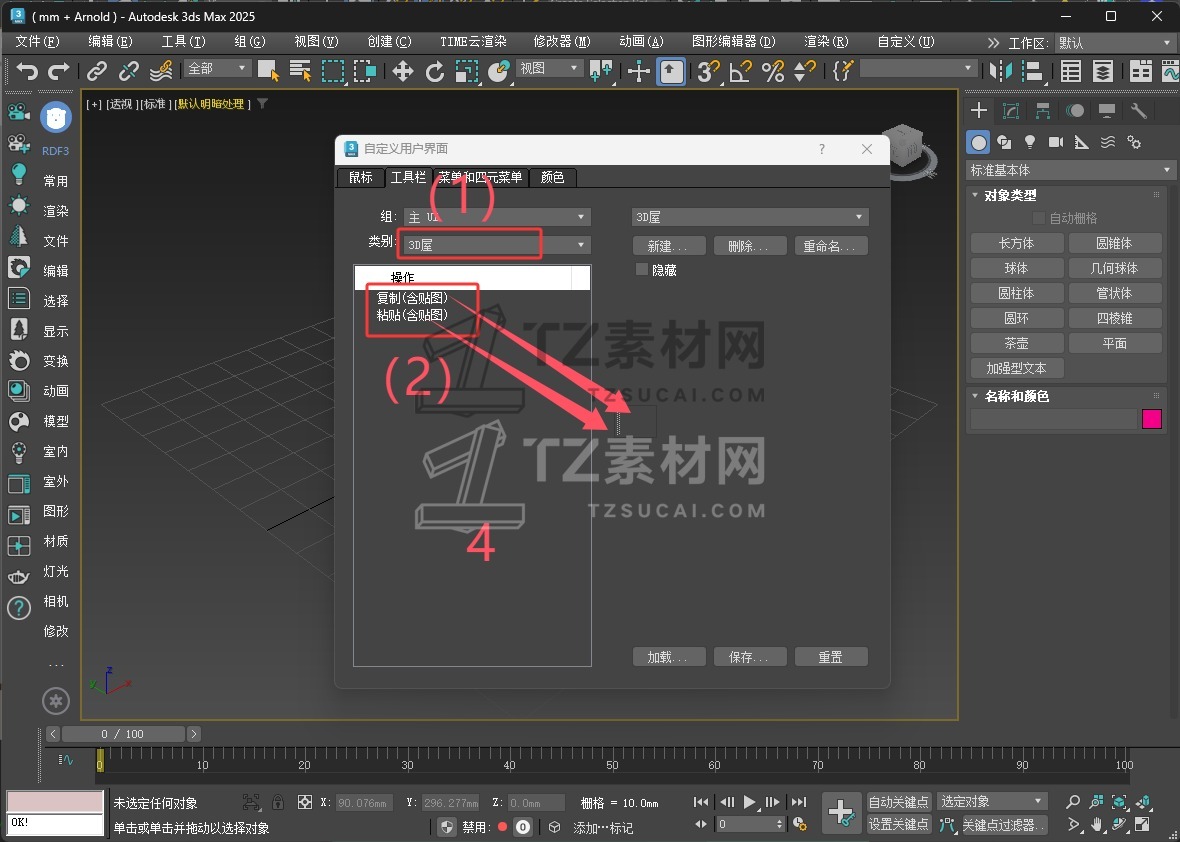Open the 类别 category dropdown showing 3D屋
This screenshot has height=842, width=1180.
(495, 245)
